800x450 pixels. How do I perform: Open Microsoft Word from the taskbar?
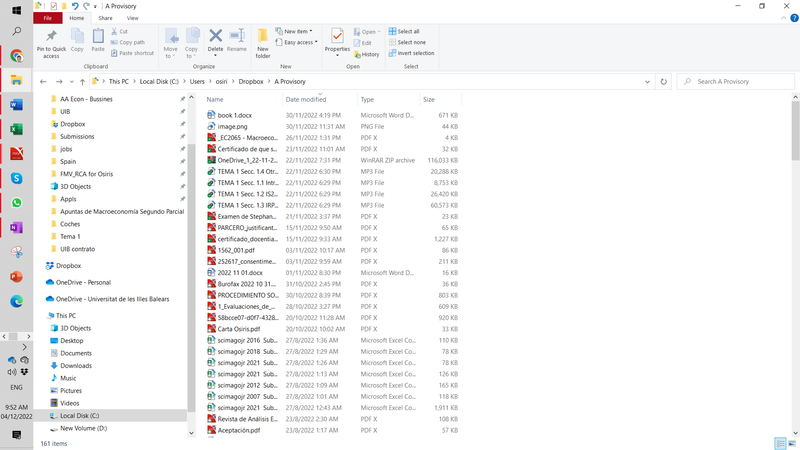pos(16,104)
